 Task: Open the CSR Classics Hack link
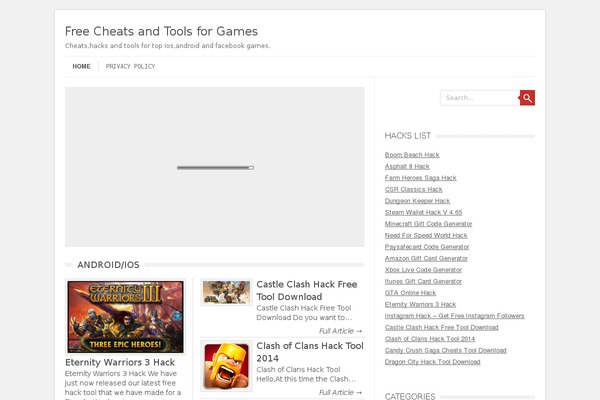[x=414, y=189]
